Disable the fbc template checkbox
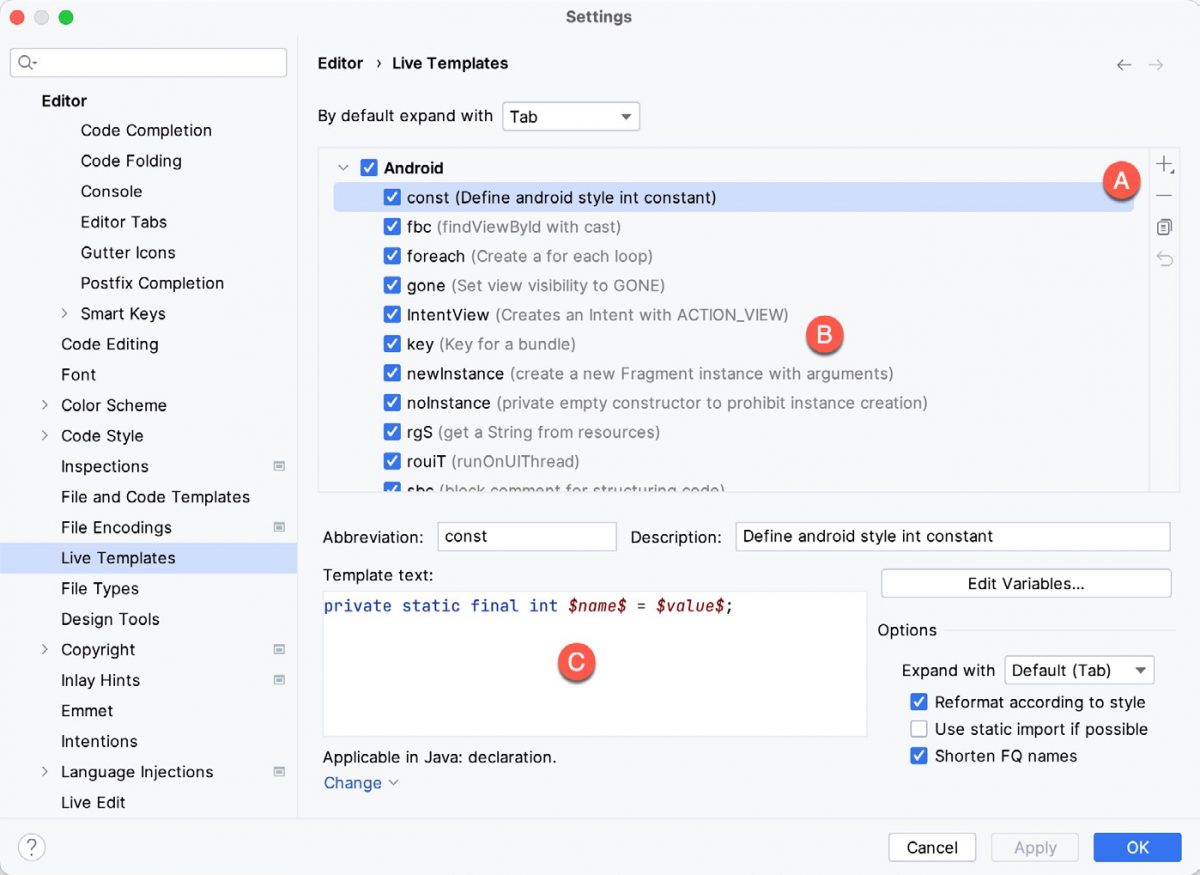Image resolution: width=1200 pixels, height=875 pixels. [392, 226]
